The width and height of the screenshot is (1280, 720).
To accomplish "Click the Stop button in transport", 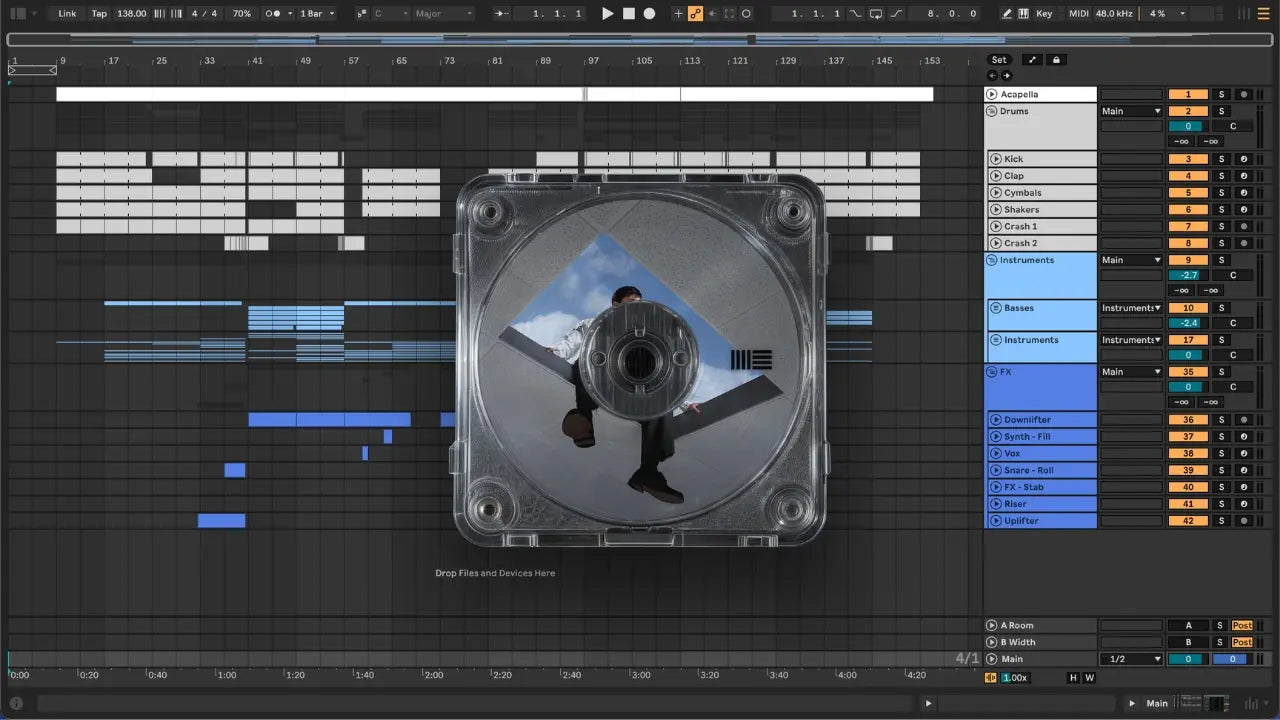I will [628, 14].
